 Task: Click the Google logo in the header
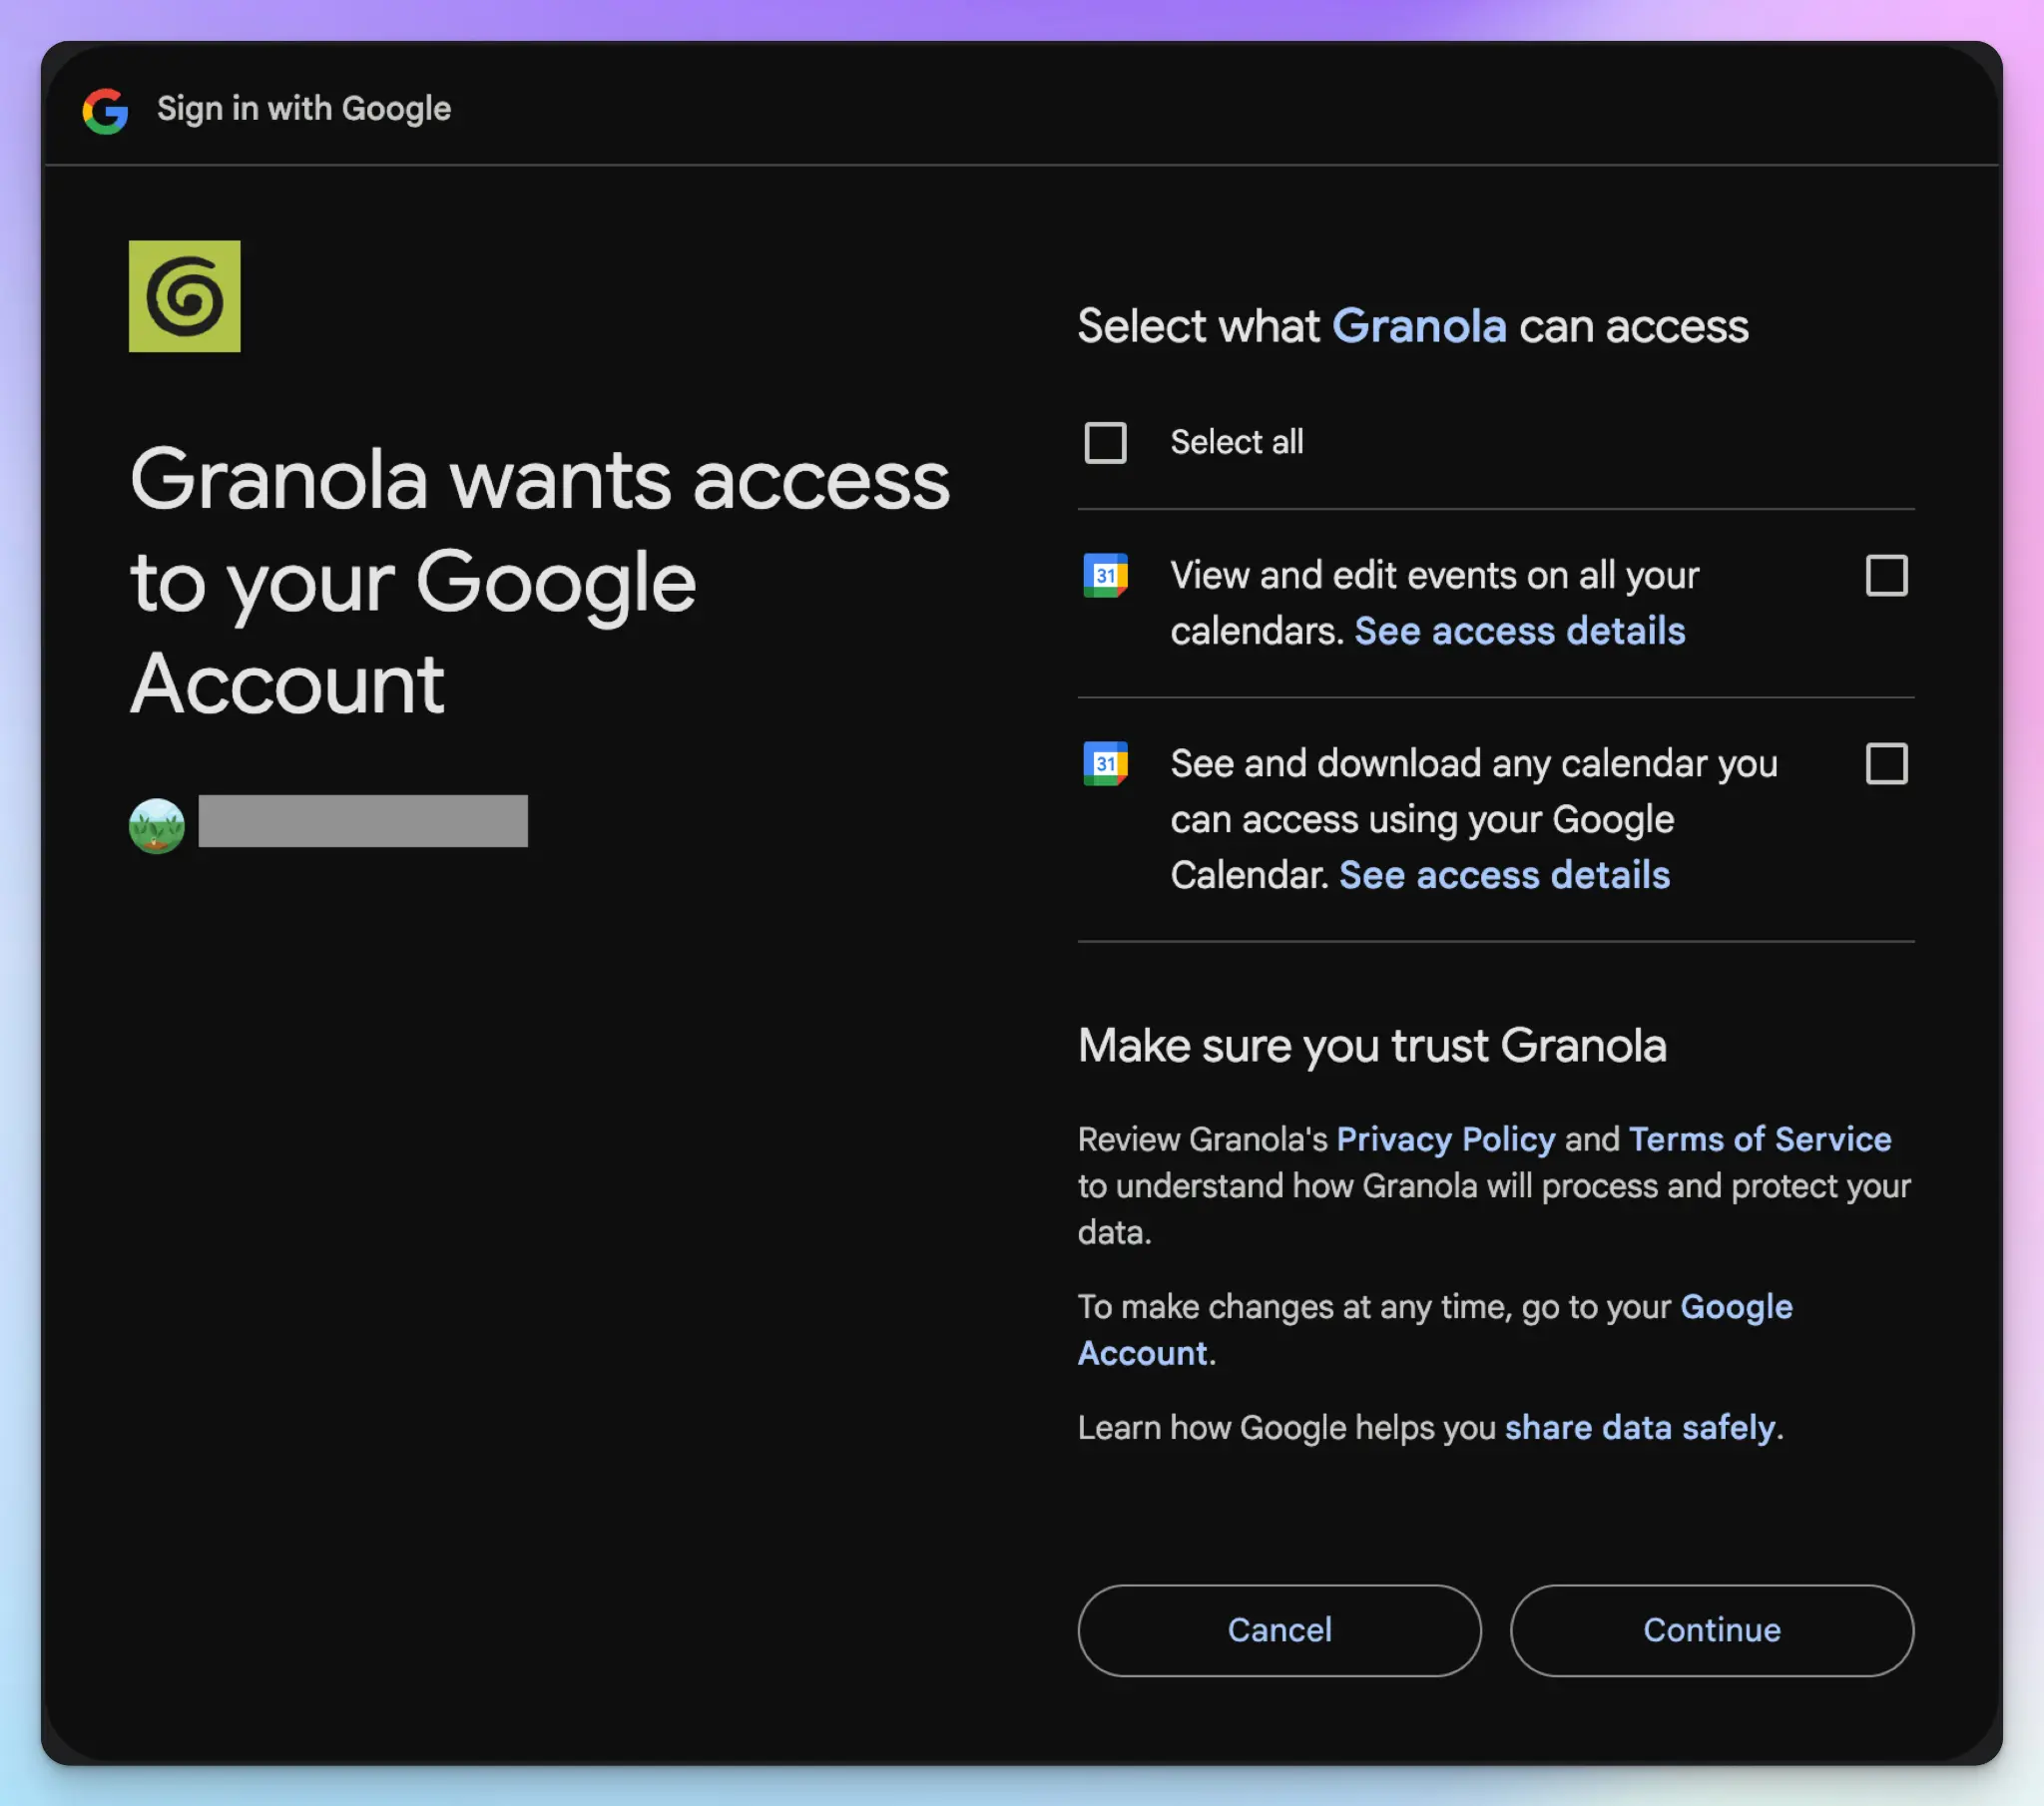pyautogui.click(x=105, y=109)
